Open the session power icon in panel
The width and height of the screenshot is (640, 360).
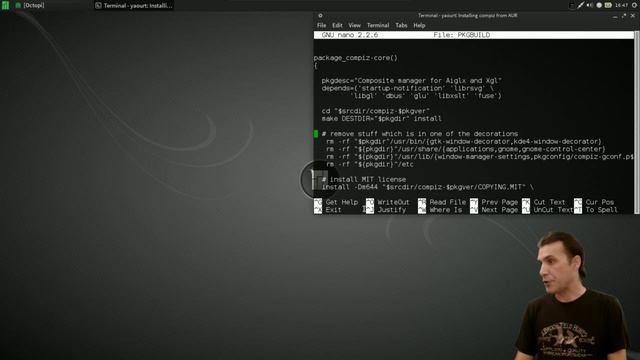coord(635,5)
